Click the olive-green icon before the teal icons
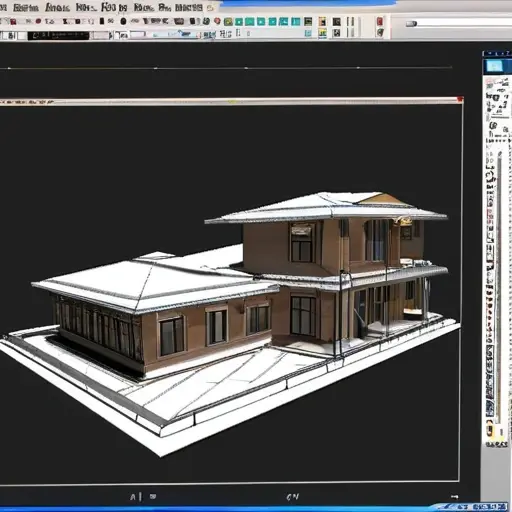 [228, 22]
